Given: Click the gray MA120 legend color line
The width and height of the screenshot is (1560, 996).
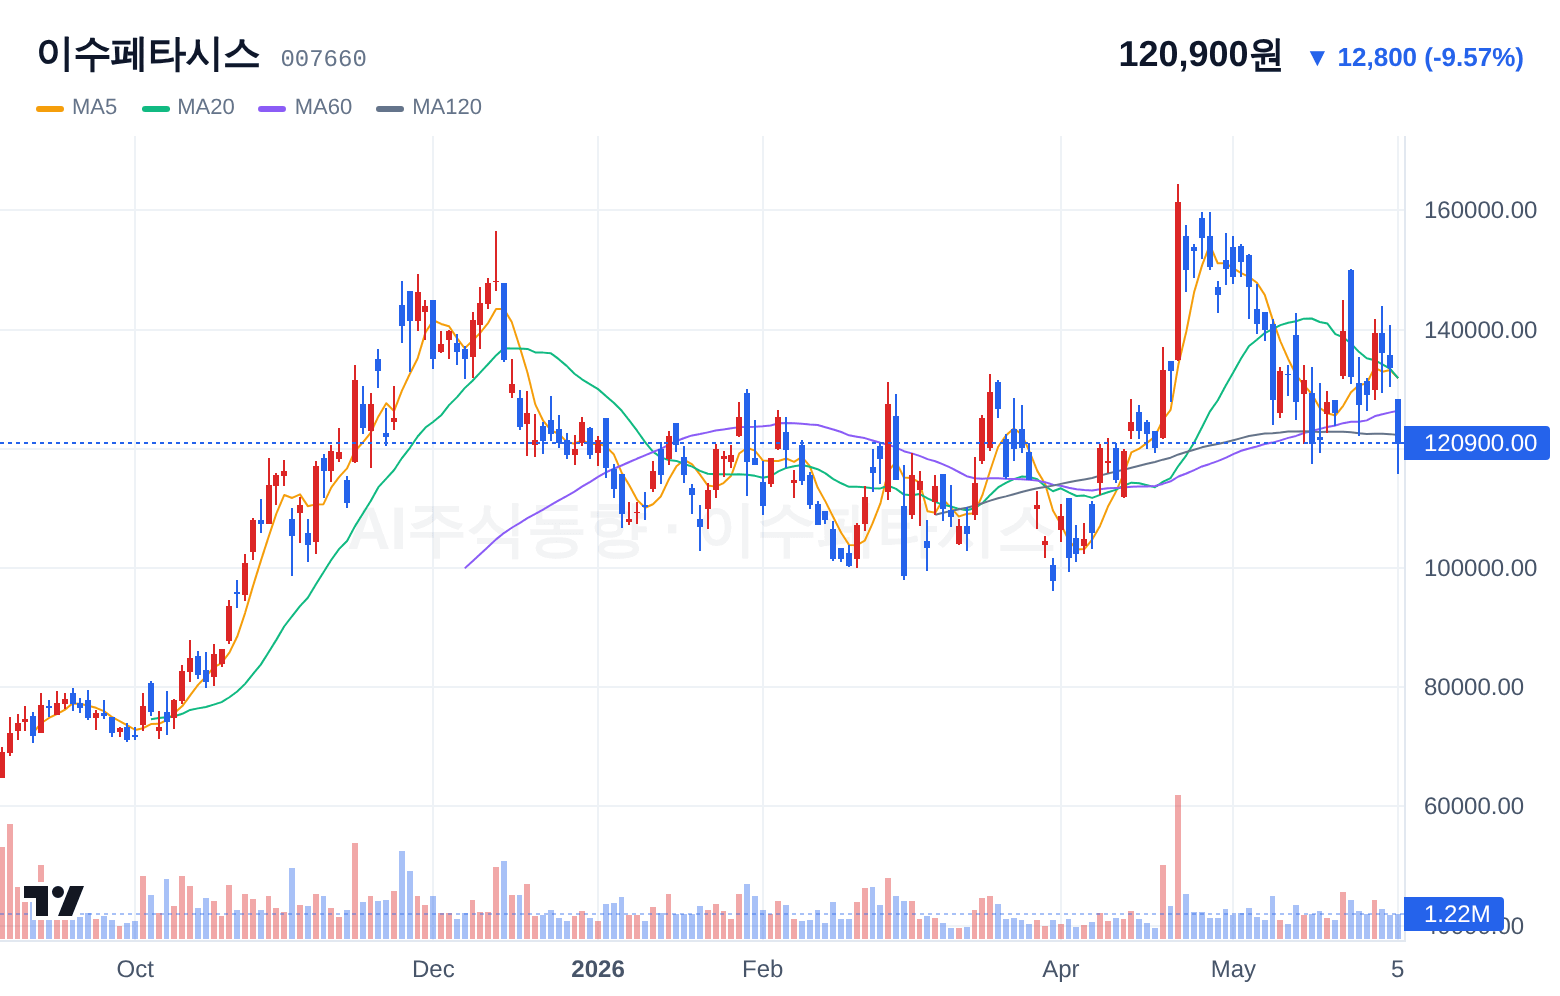Looking at the screenshot, I should click(x=390, y=108).
